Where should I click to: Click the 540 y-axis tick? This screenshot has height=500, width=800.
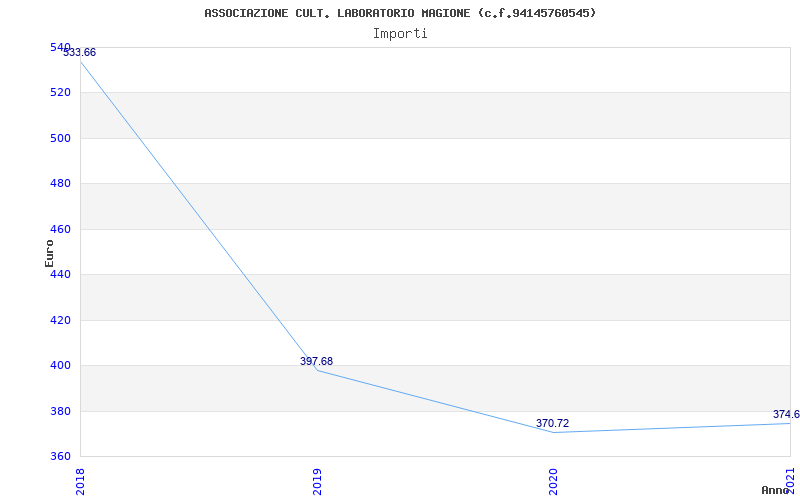pos(60,47)
